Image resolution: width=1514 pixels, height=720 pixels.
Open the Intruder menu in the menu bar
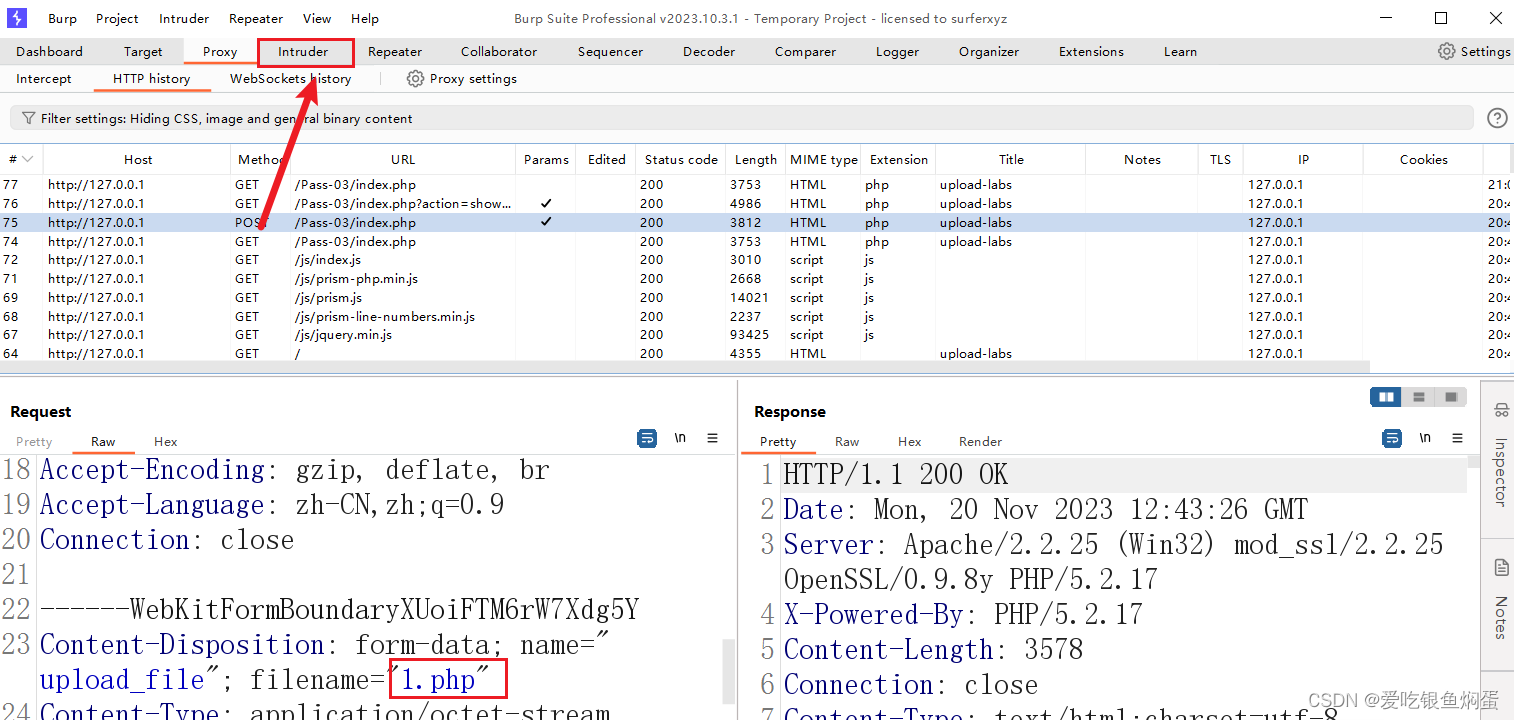[183, 17]
